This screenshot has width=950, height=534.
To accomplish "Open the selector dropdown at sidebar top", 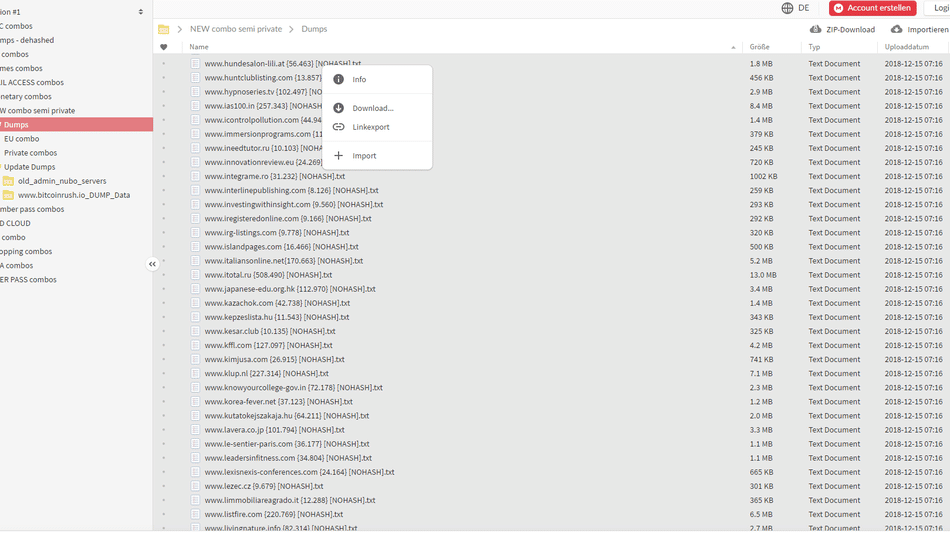I will [141, 12].
